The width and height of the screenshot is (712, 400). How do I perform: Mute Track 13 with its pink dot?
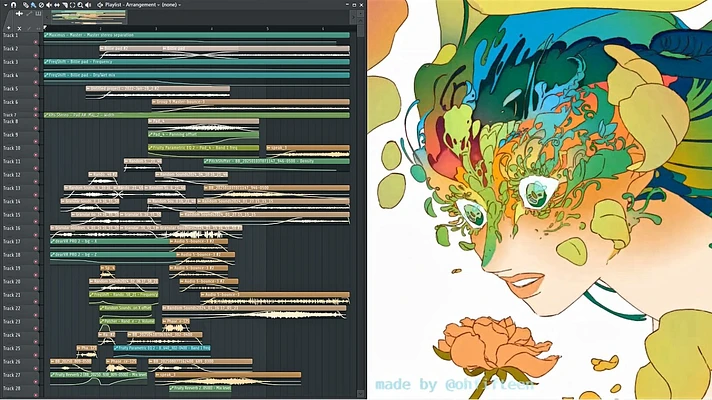pyautogui.click(x=36, y=195)
